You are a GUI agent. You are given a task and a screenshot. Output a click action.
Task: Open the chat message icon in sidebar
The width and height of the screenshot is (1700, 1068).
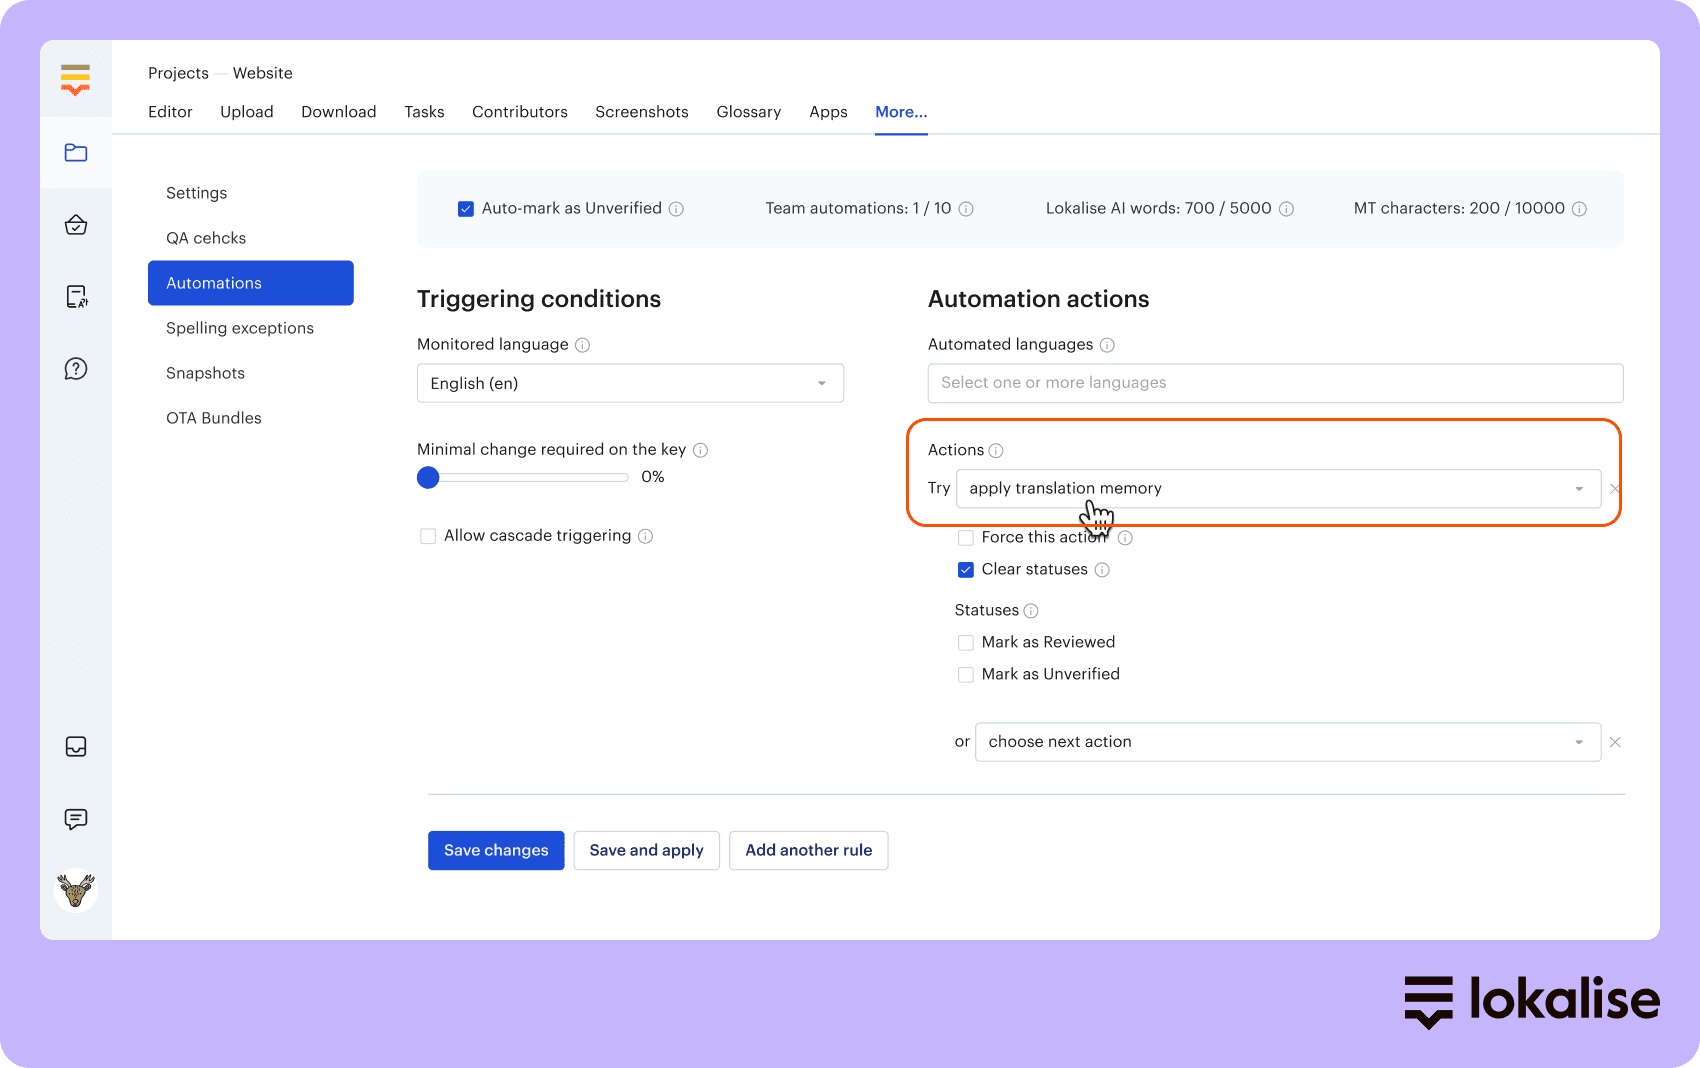(76, 819)
